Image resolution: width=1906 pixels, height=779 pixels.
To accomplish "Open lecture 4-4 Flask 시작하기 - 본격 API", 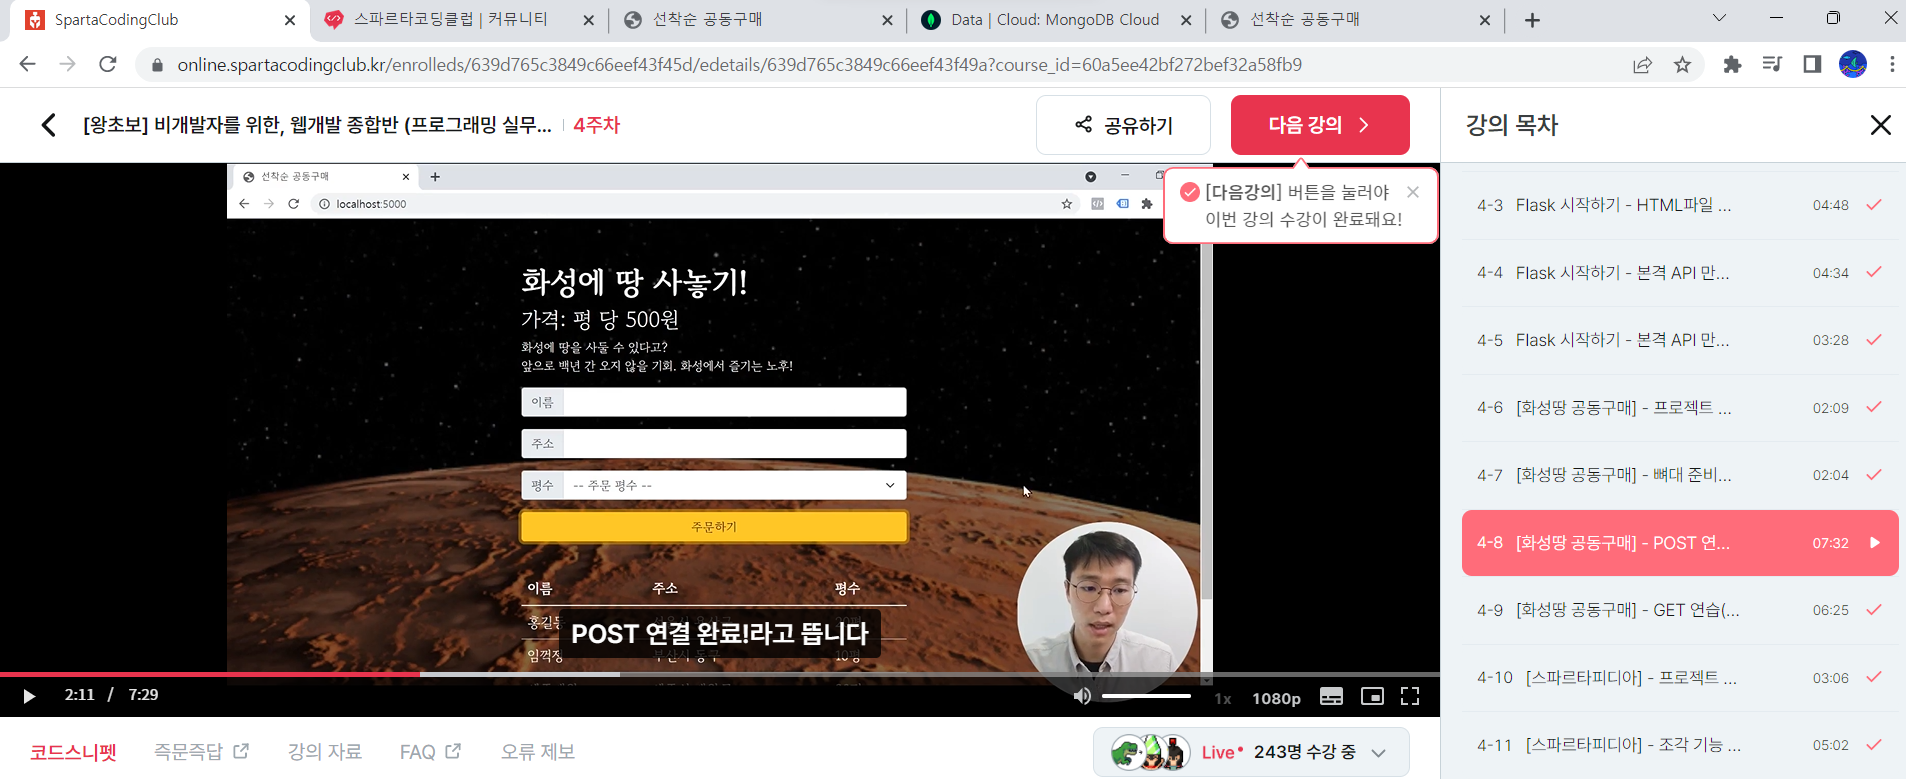I will 1680,273.
